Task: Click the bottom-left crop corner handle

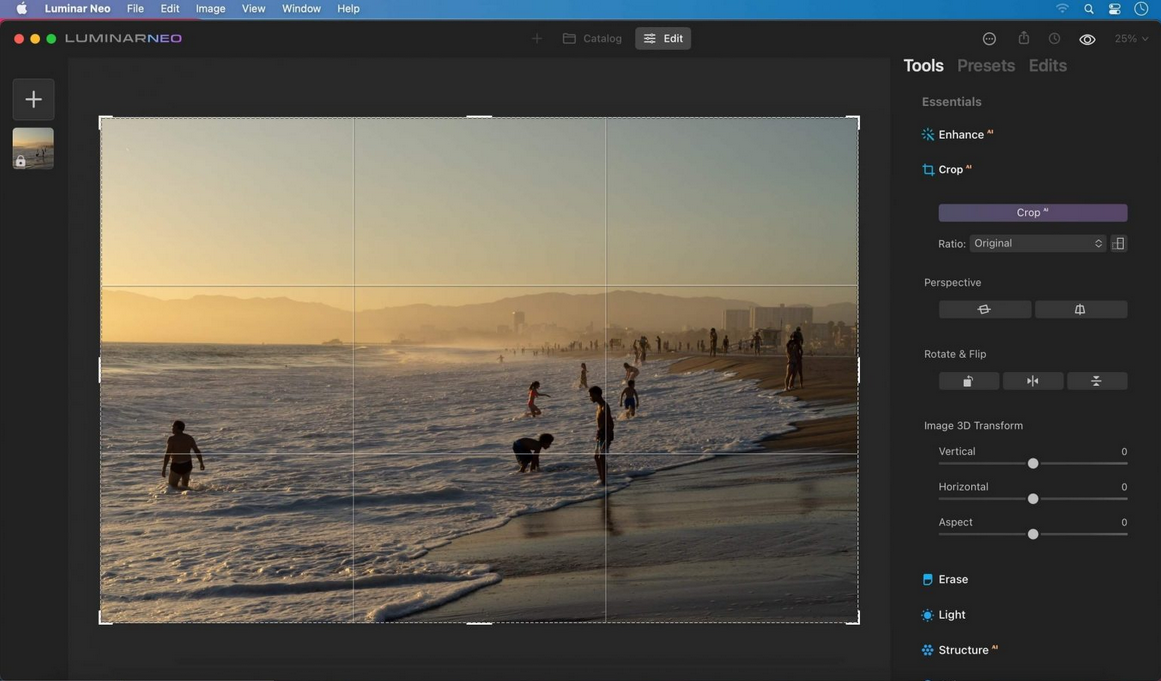Action: 104,619
